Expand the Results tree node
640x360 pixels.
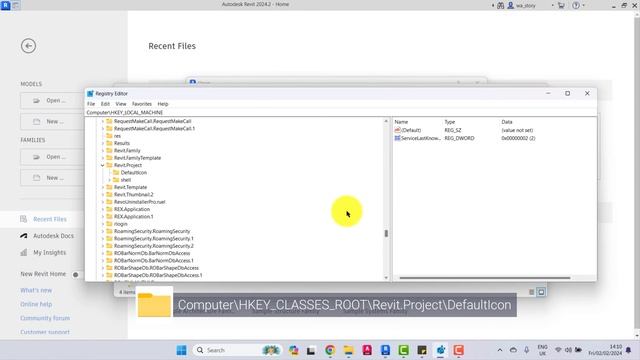pyautogui.click(x=102, y=143)
